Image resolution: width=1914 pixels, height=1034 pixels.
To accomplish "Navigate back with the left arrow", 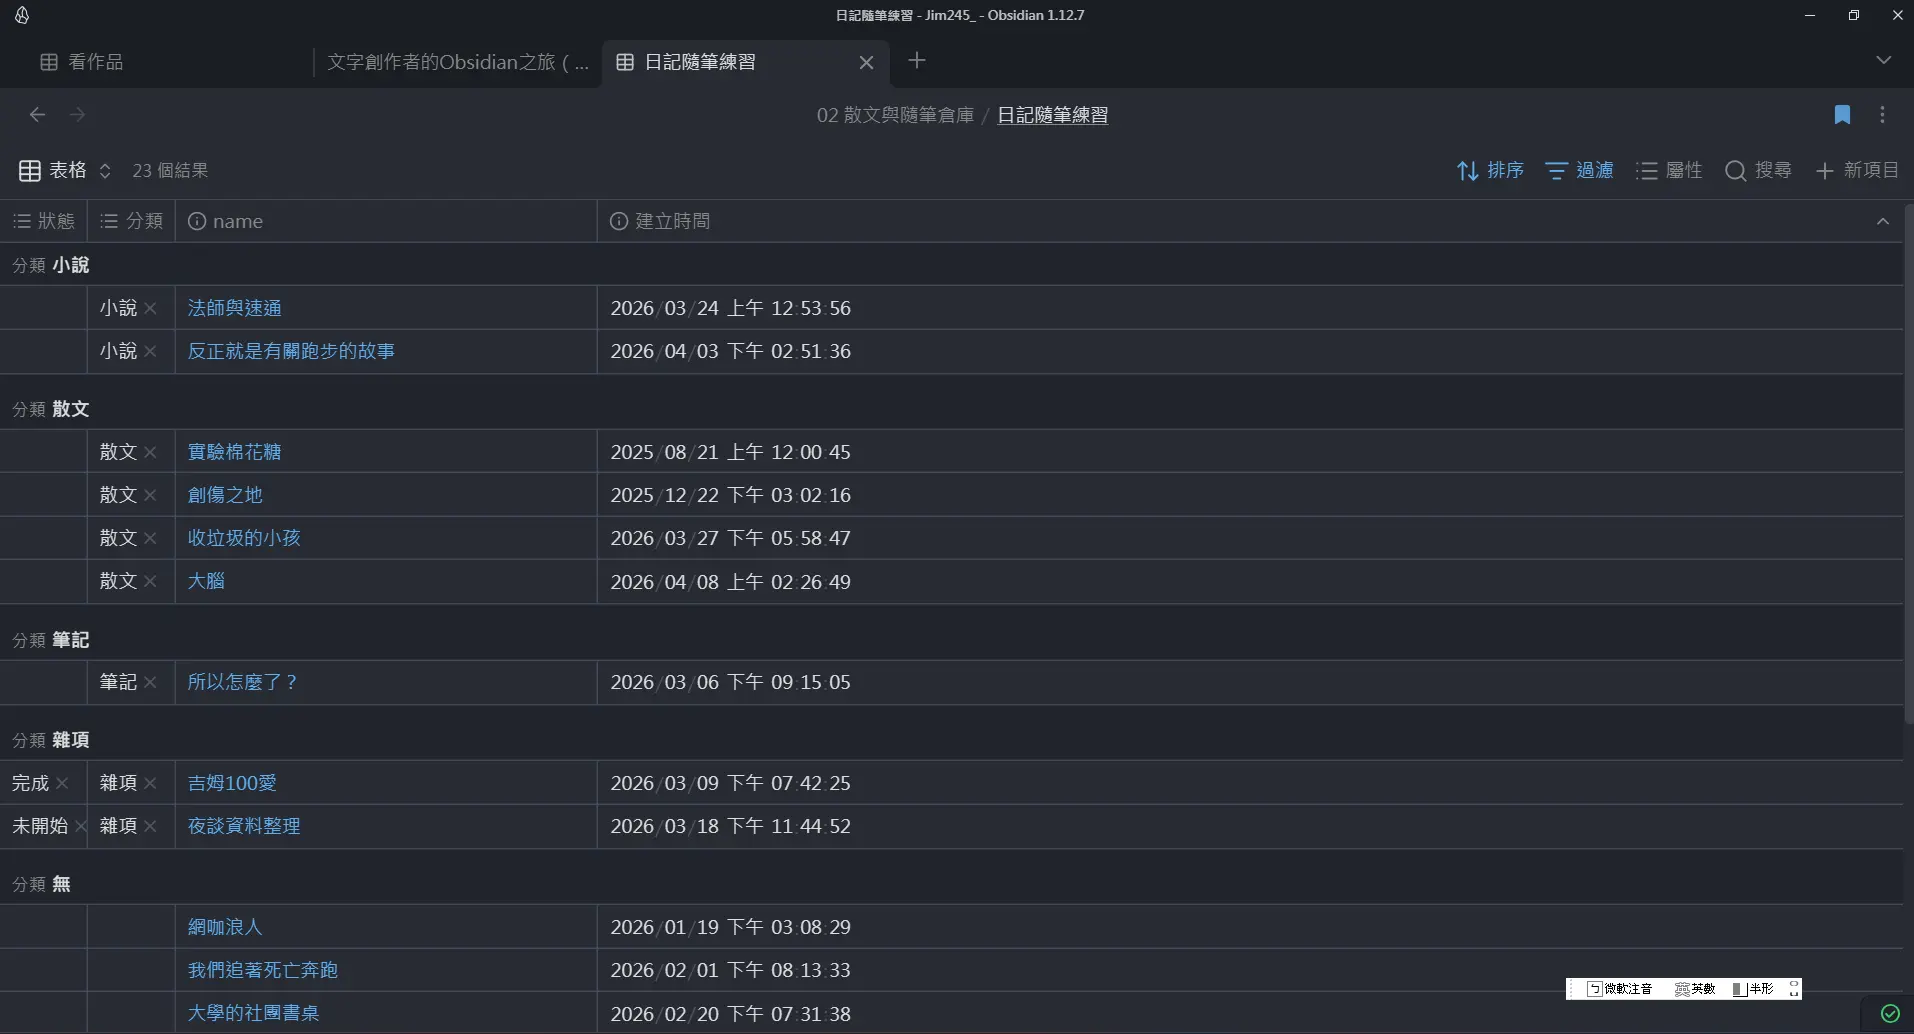I will (x=37, y=115).
